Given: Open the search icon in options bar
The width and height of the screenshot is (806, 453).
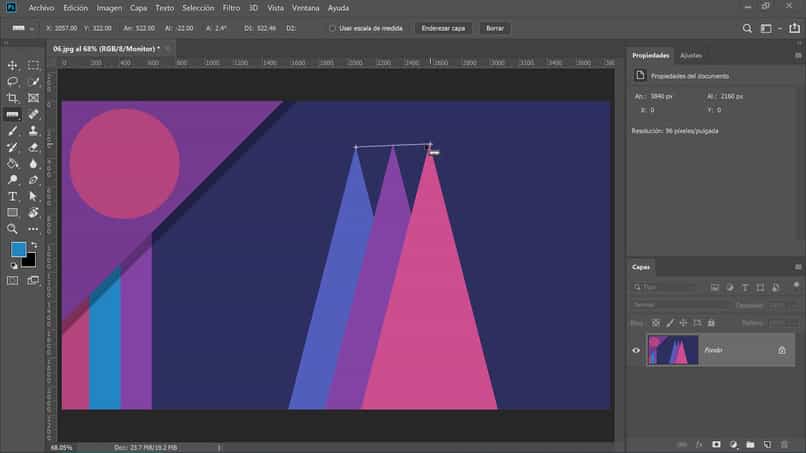Looking at the screenshot, I should coord(747,28).
